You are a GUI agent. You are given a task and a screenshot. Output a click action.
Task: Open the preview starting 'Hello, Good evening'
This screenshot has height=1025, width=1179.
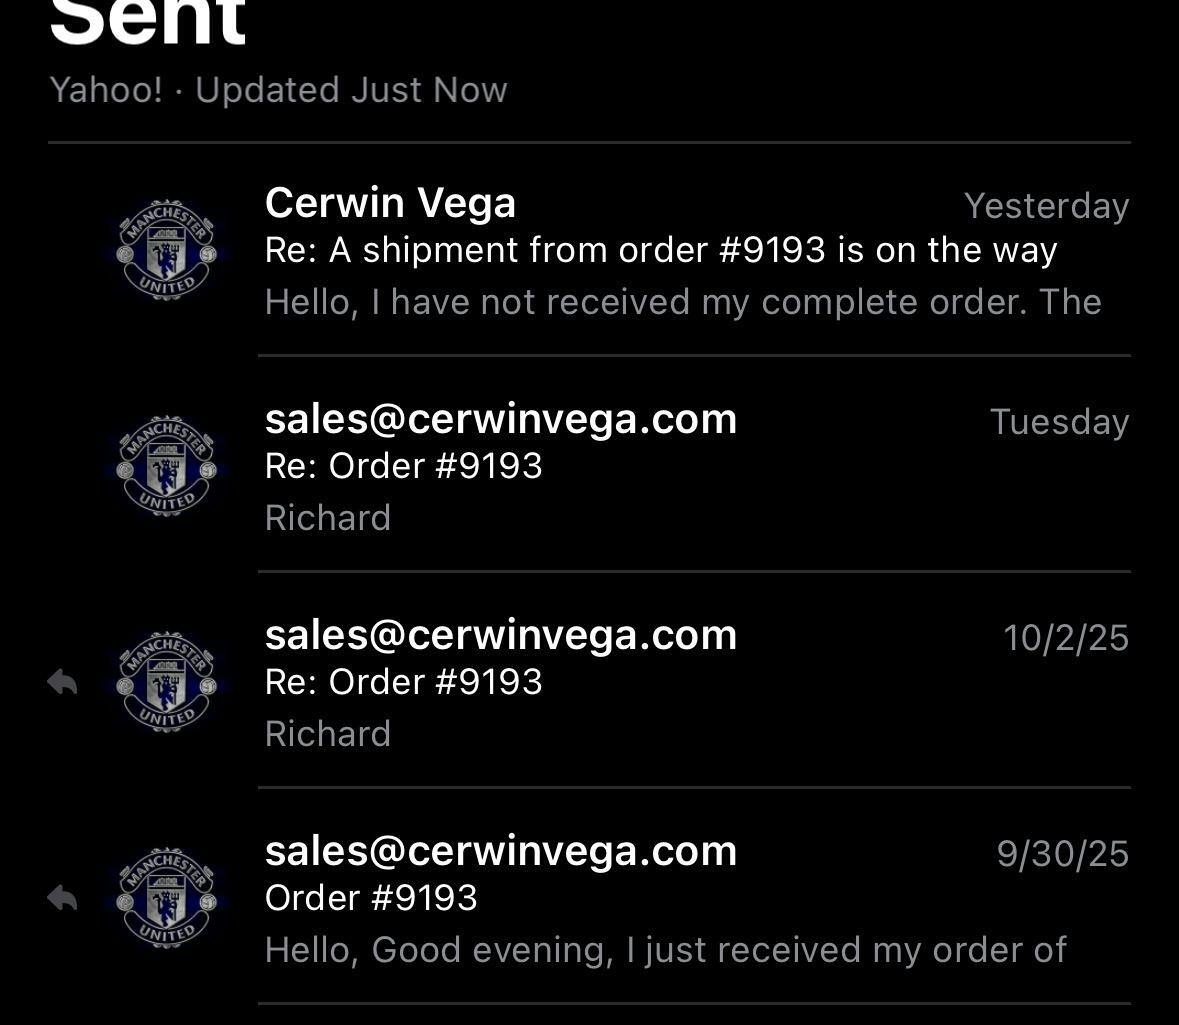point(665,950)
